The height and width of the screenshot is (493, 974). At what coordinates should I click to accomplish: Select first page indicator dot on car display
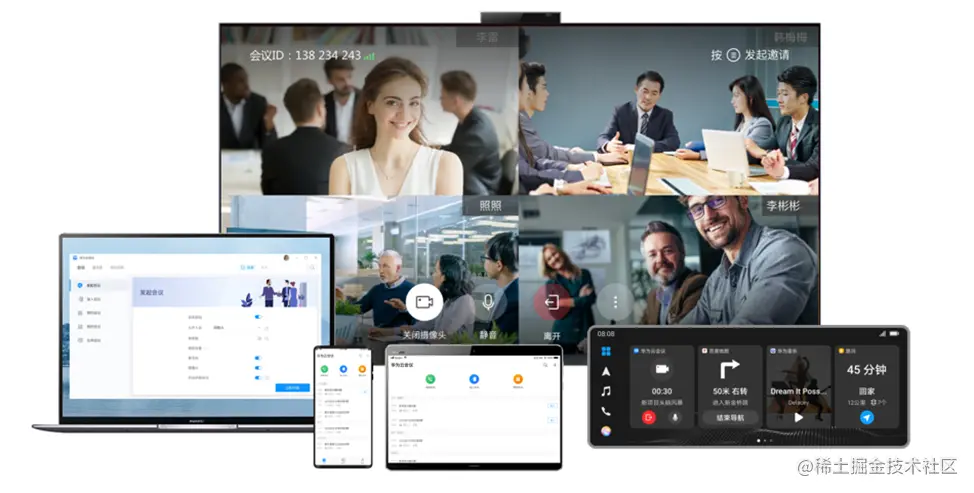[x=758, y=440]
